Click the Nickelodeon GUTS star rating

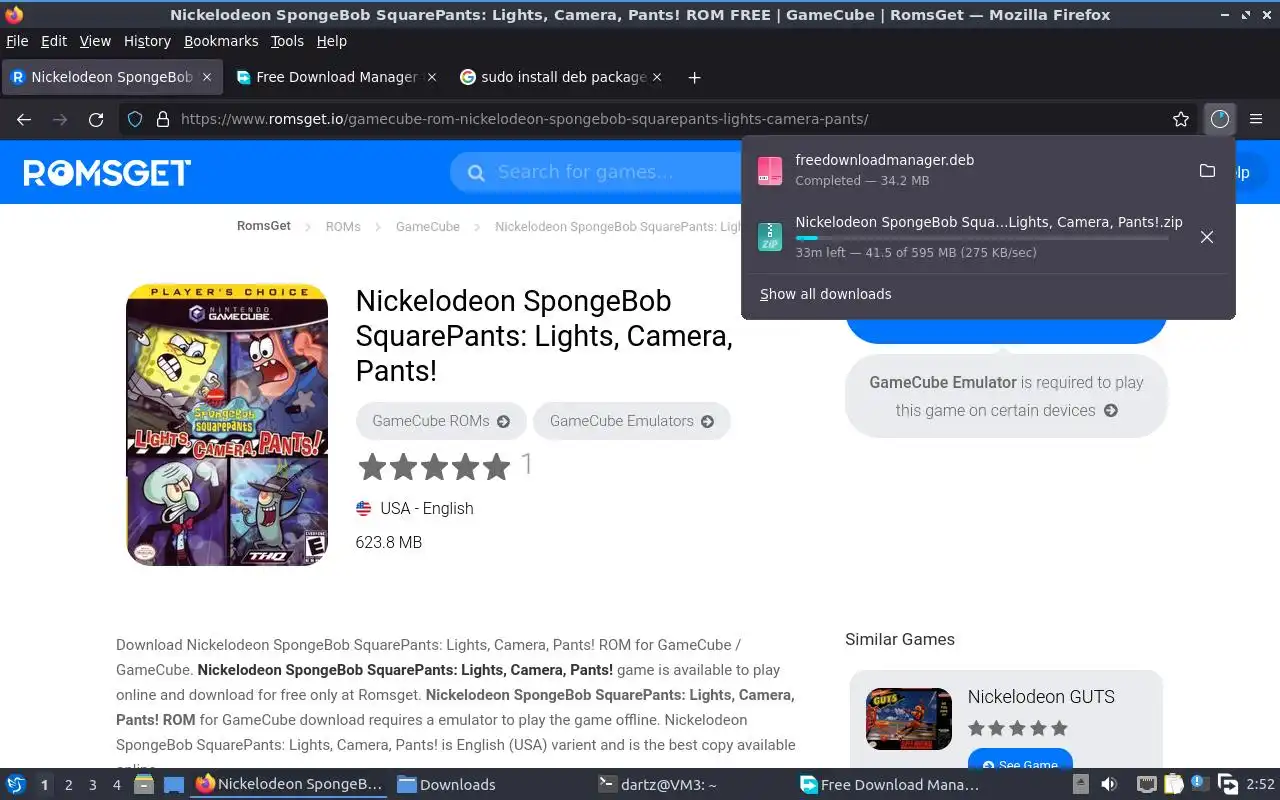pos(1018,728)
